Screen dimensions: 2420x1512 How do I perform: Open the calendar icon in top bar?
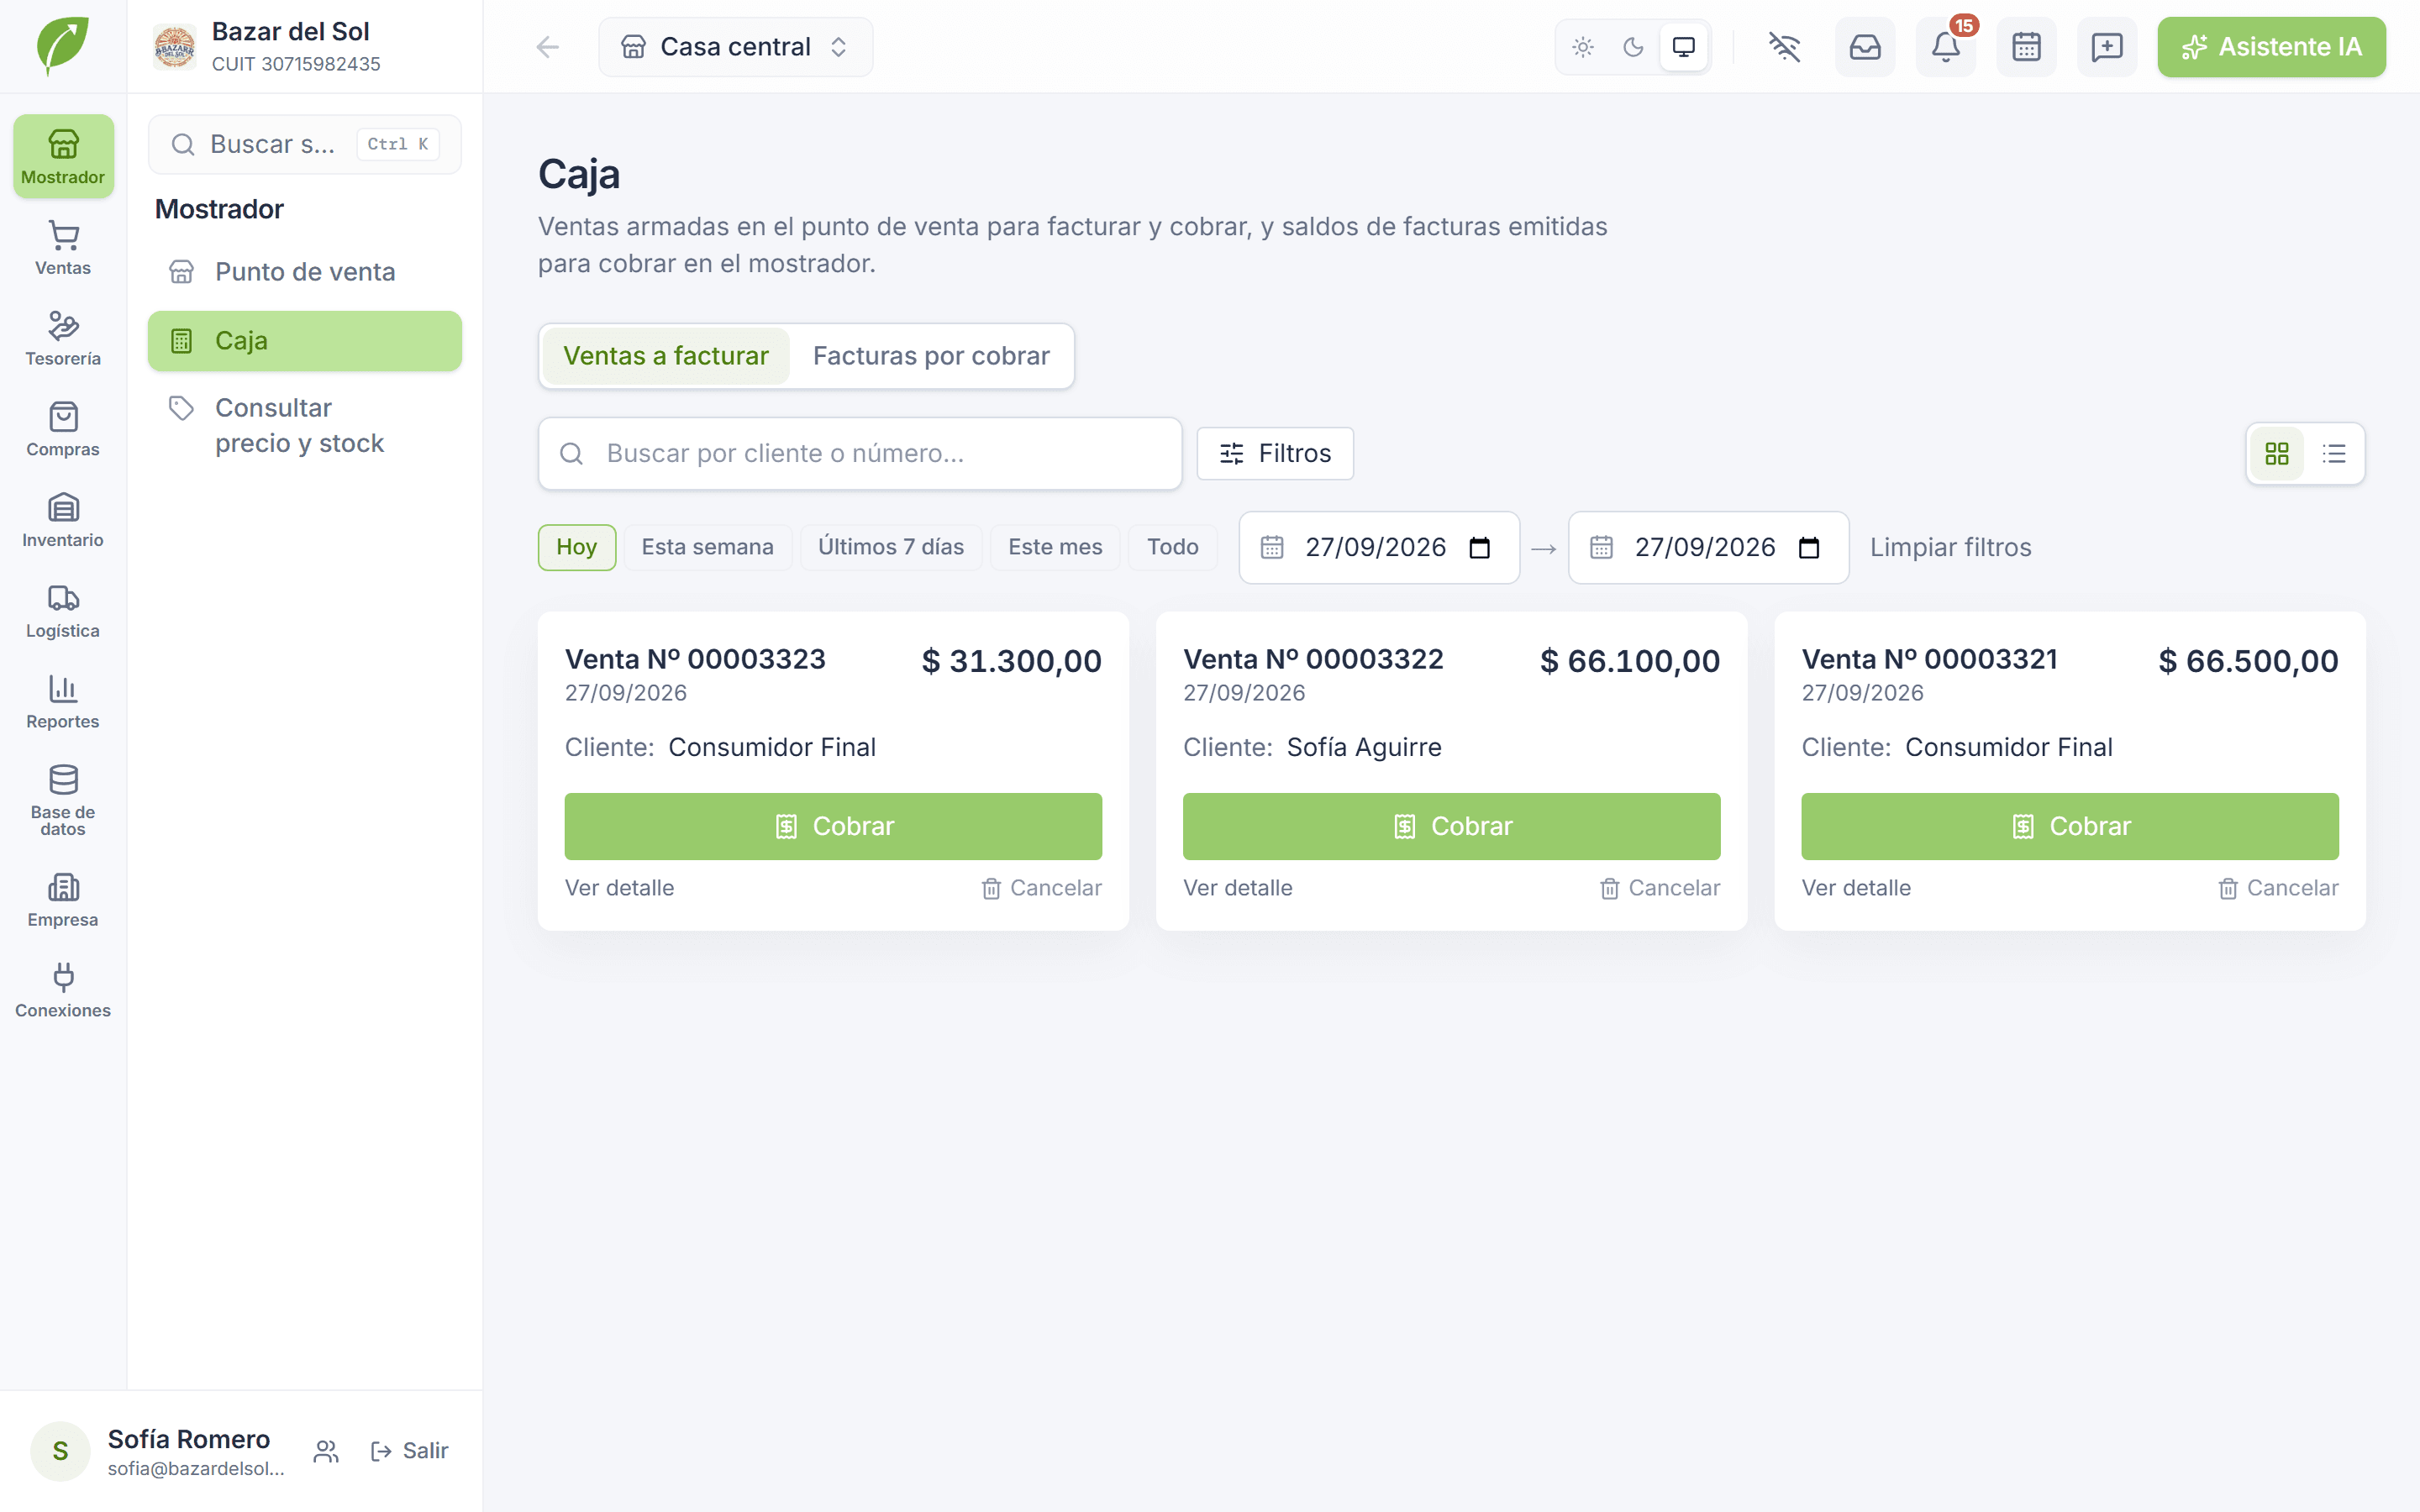coord(2026,47)
